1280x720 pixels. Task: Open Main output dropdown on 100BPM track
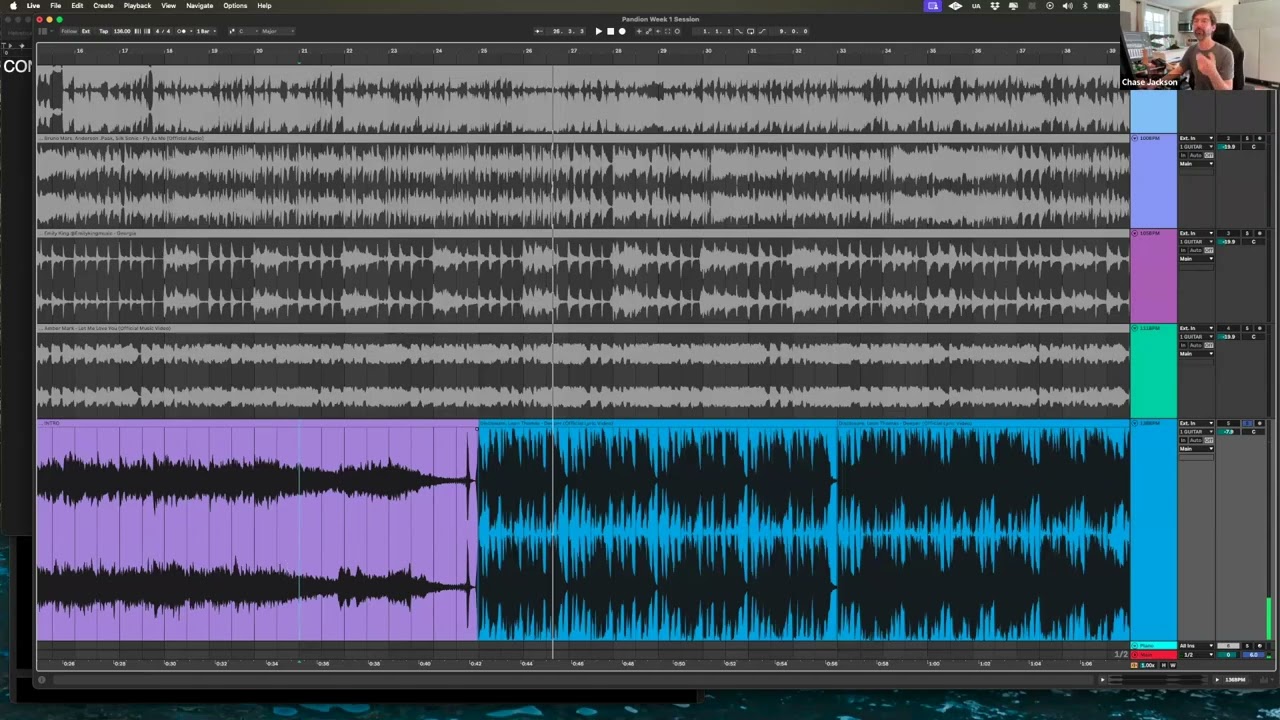coord(1196,164)
